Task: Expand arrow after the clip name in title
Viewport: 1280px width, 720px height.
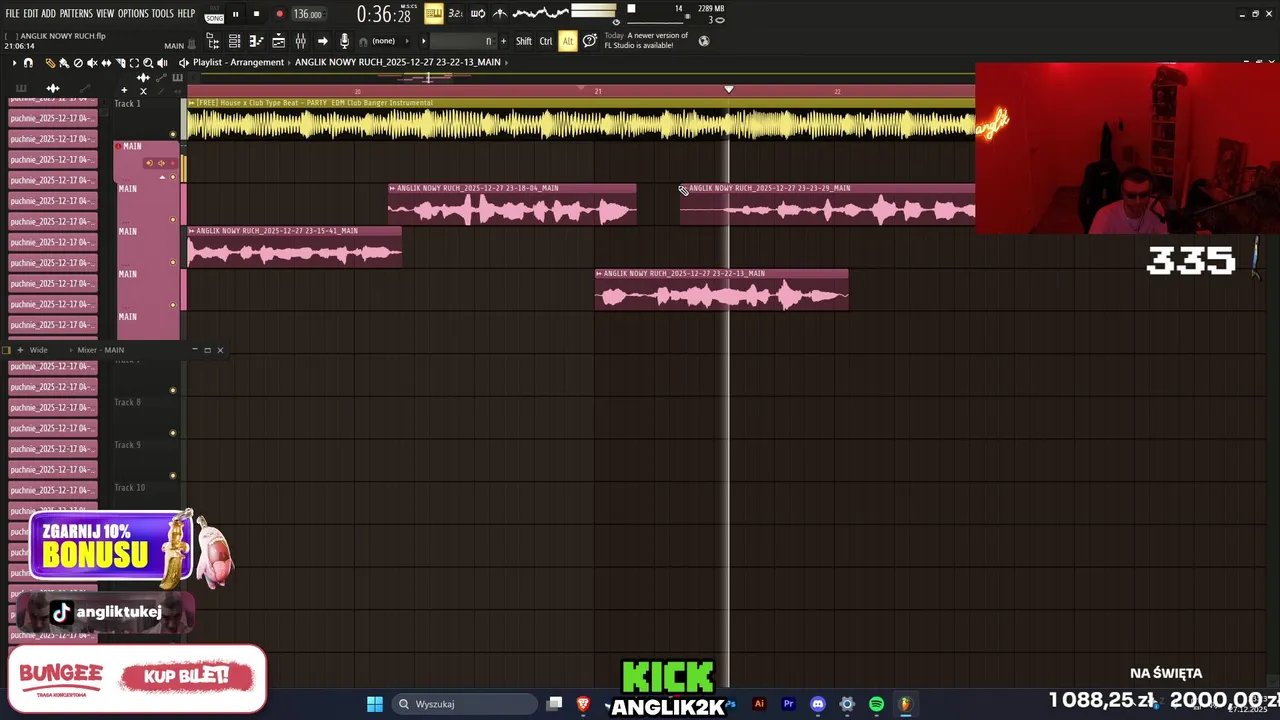Action: pos(507,62)
